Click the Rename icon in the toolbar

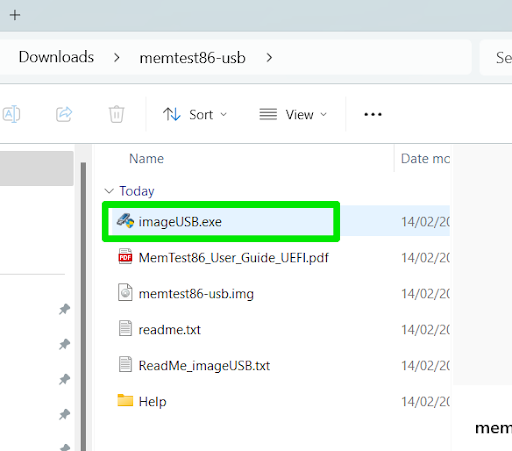point(11,114)
